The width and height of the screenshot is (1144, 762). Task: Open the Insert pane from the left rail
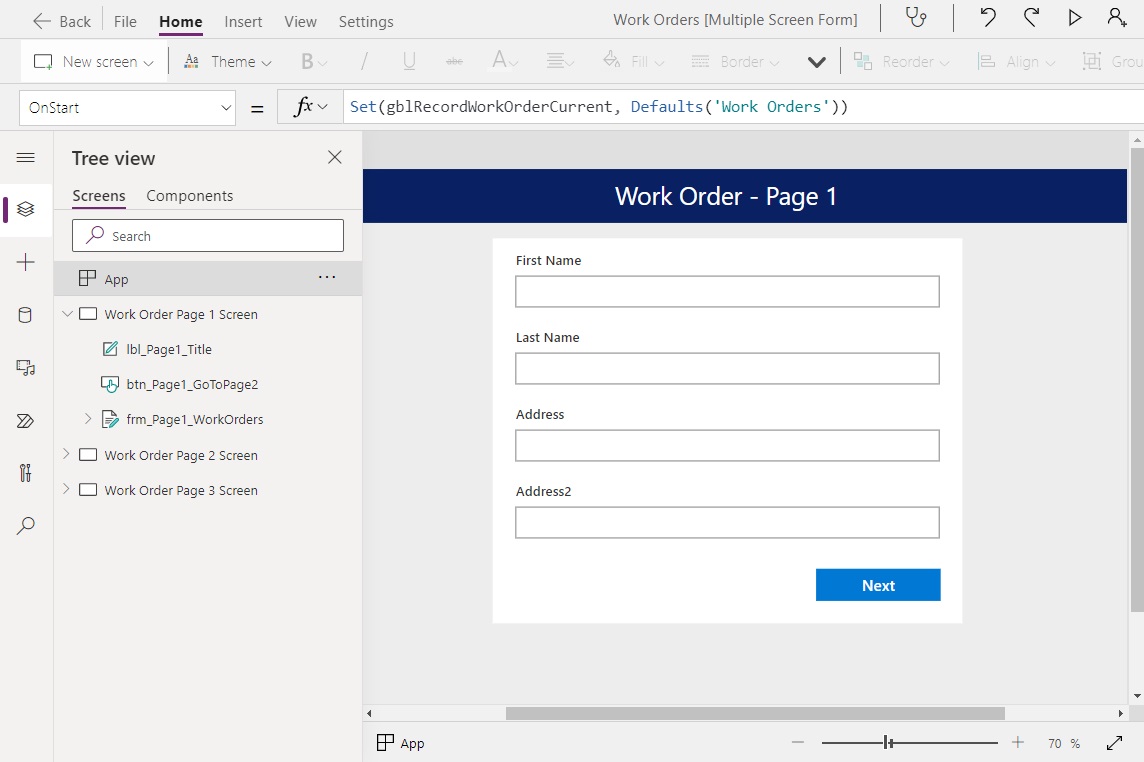[x=25, y=262]
